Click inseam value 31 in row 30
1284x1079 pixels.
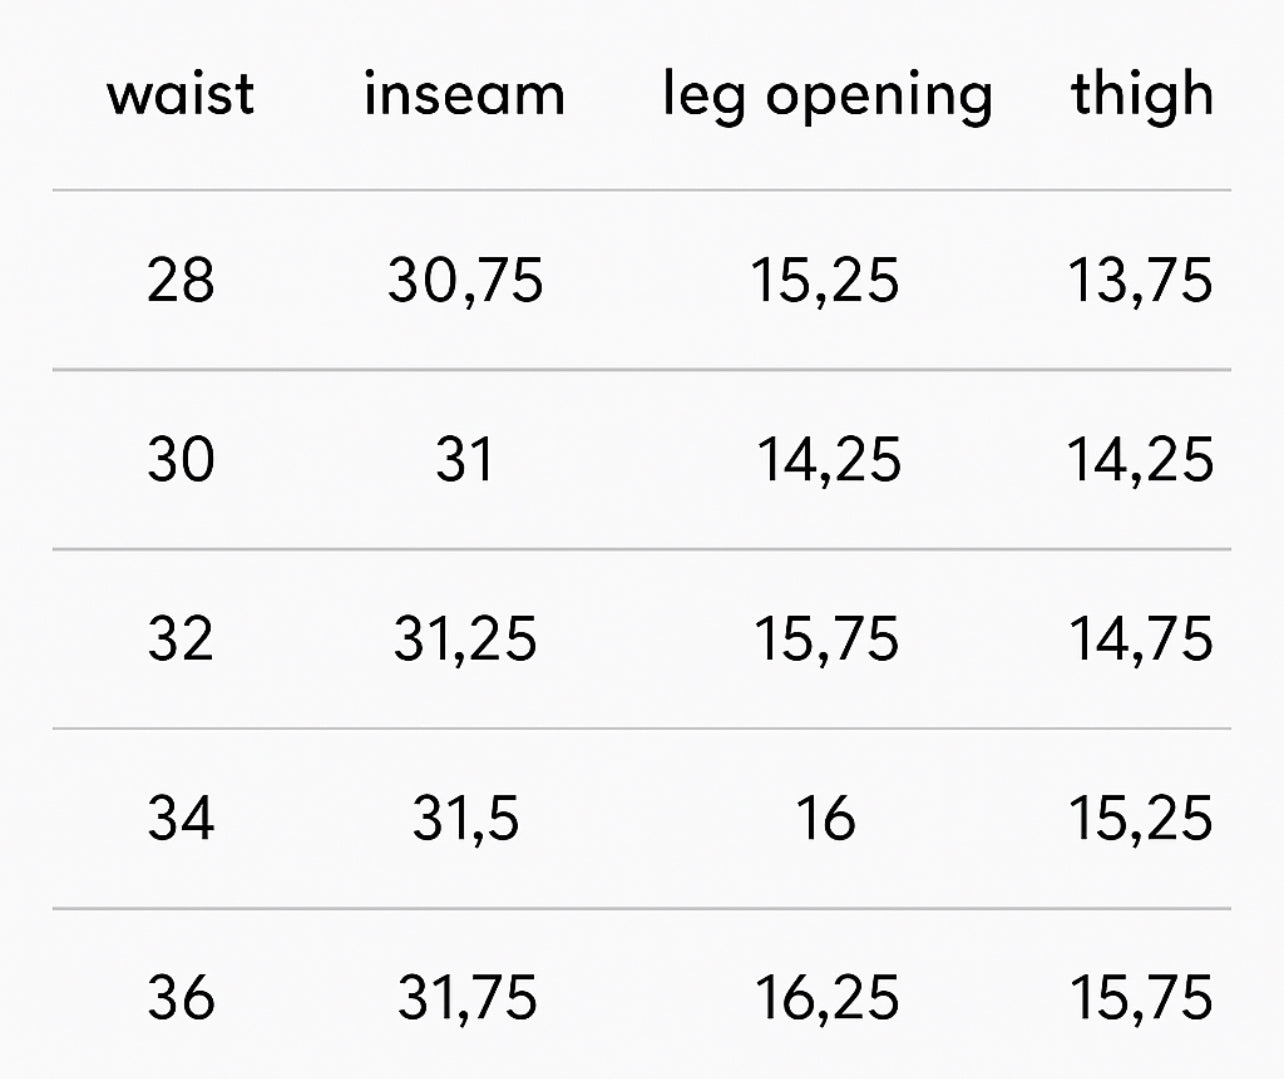click(x=465, y=460)
